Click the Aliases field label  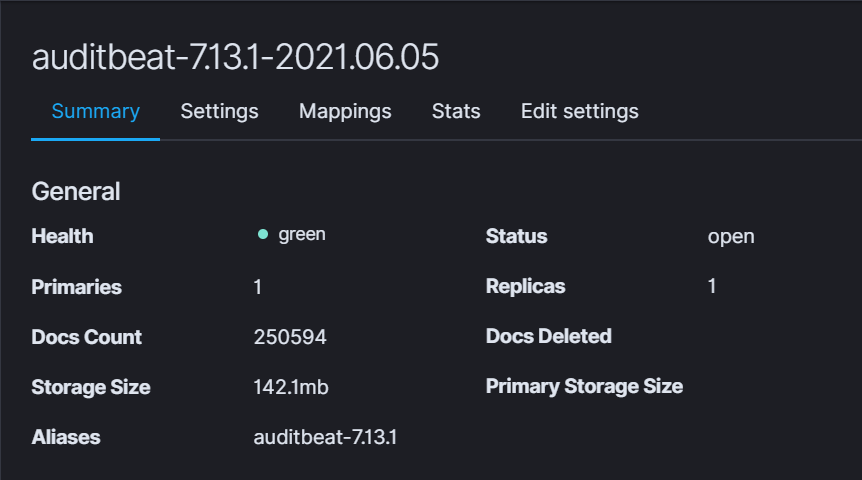tap(66, 437)
